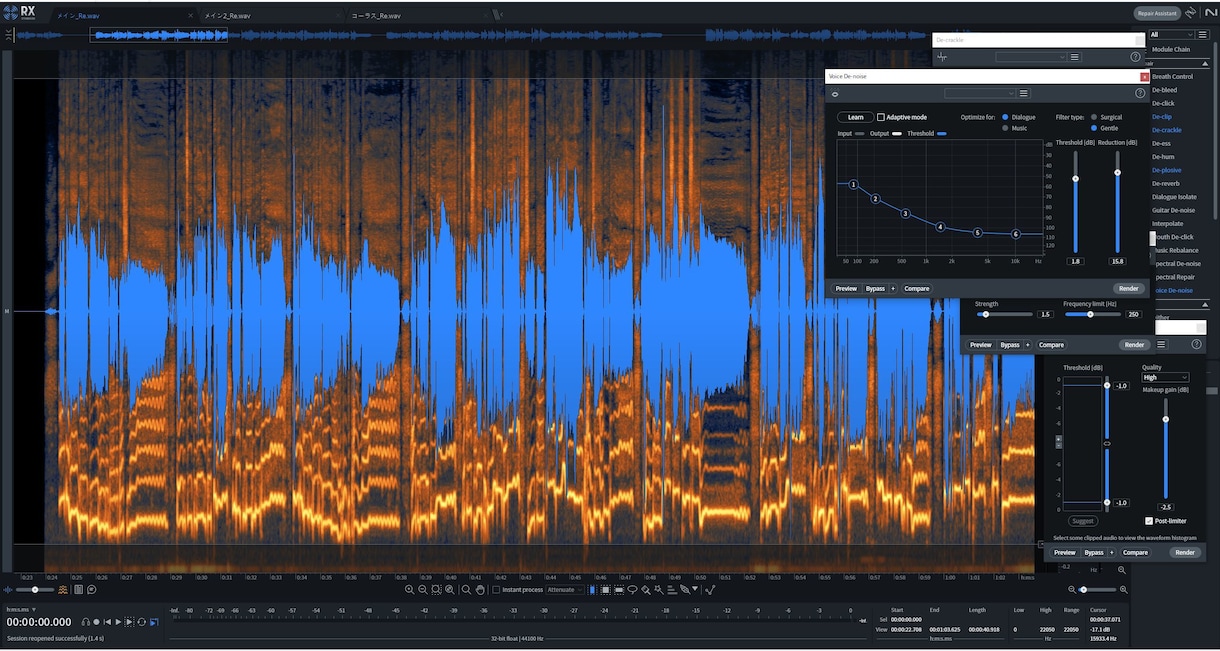Click the module list view menu icon
This screenshot has height=651, width=1220.
tap(1202, 35)
